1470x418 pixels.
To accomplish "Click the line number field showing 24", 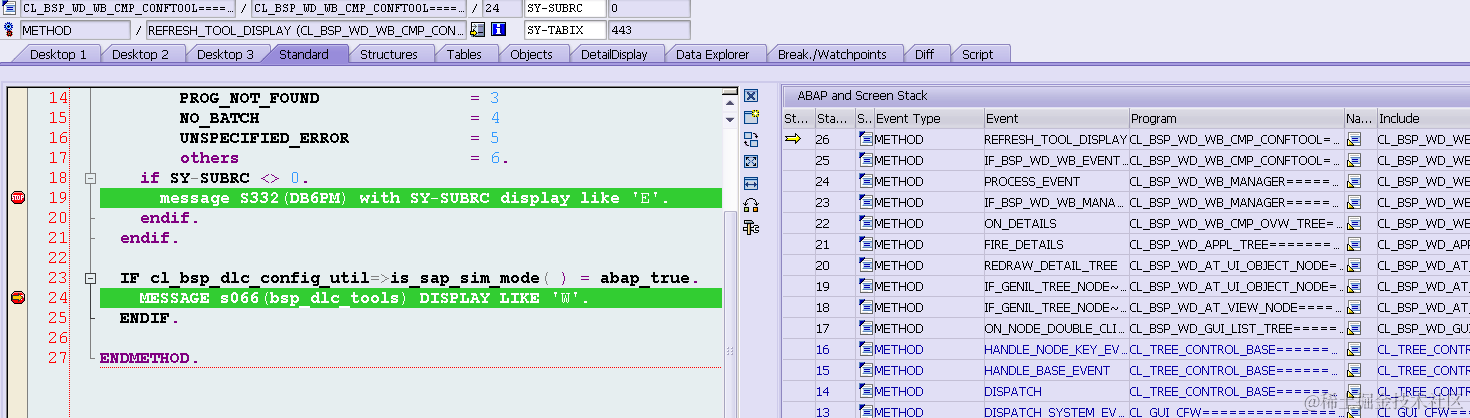I will pos(501,8).
